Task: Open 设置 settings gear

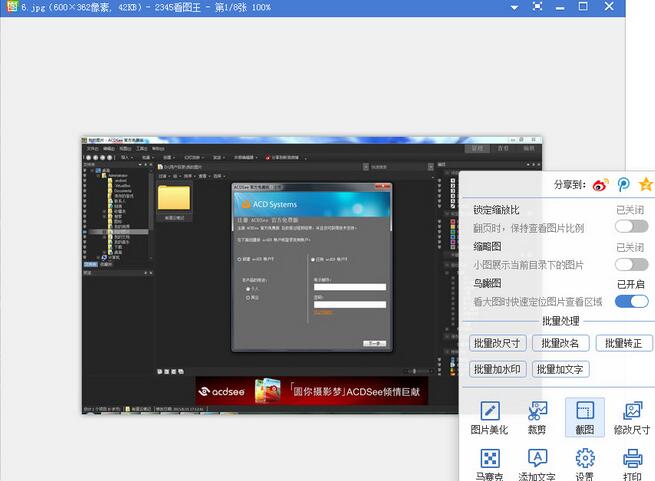Action: (x=585, y=465)
